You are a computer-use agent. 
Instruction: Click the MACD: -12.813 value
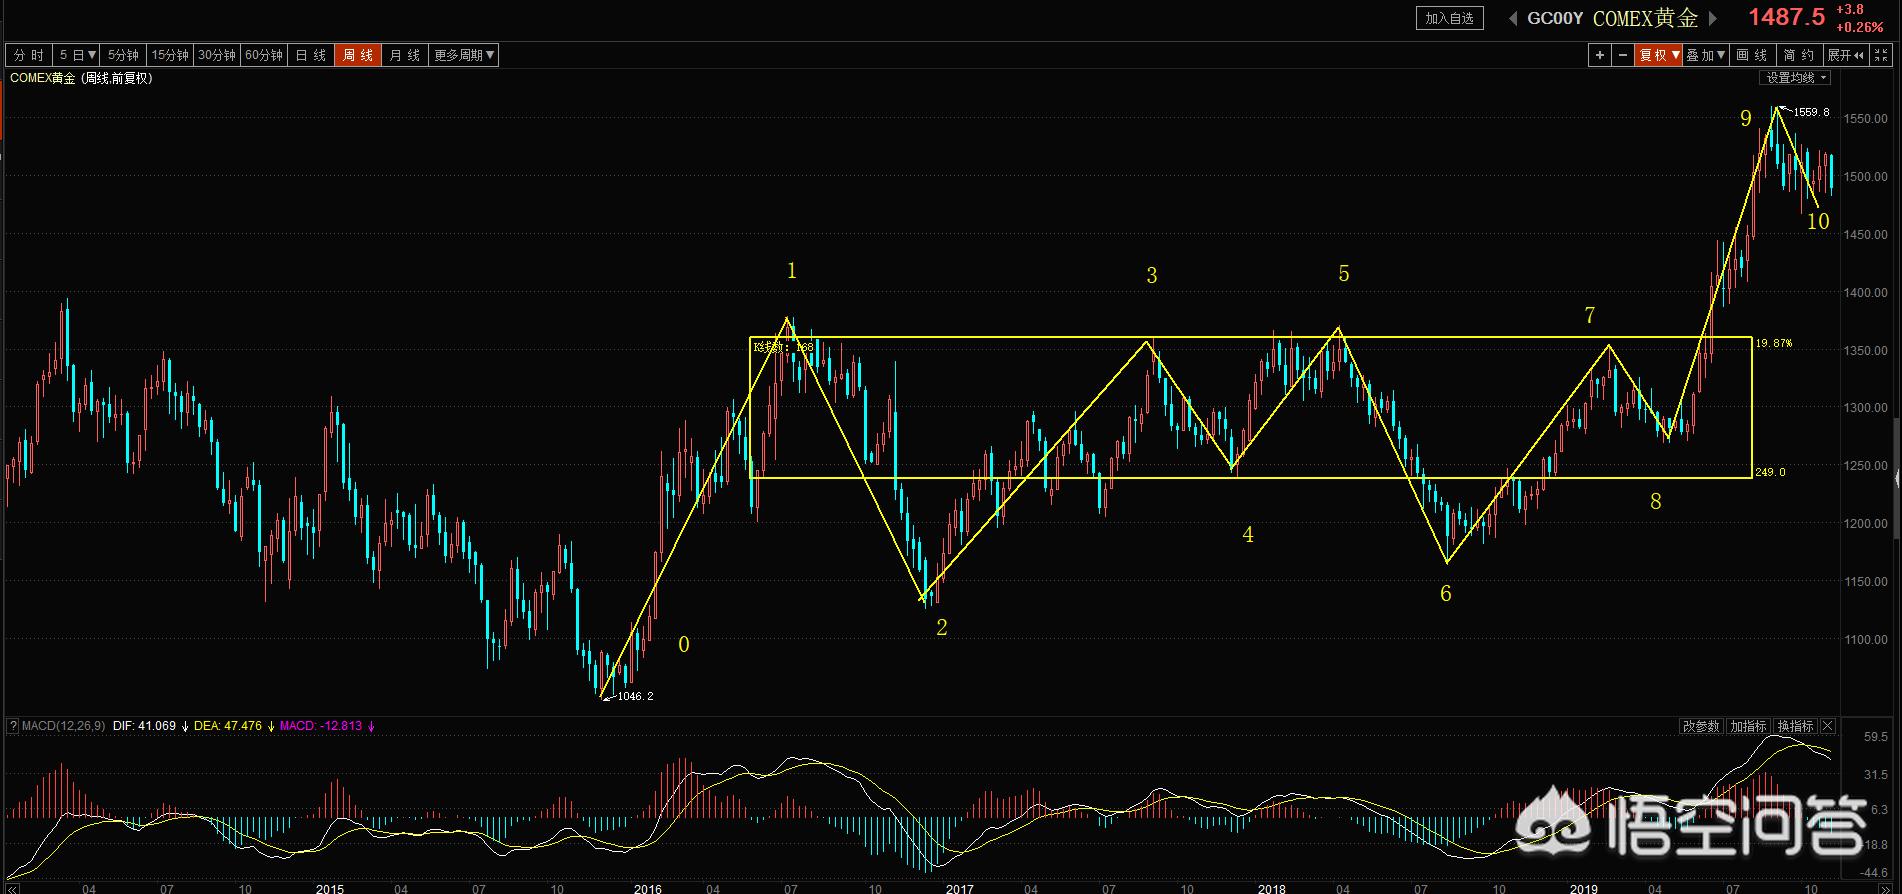point(320,726)
